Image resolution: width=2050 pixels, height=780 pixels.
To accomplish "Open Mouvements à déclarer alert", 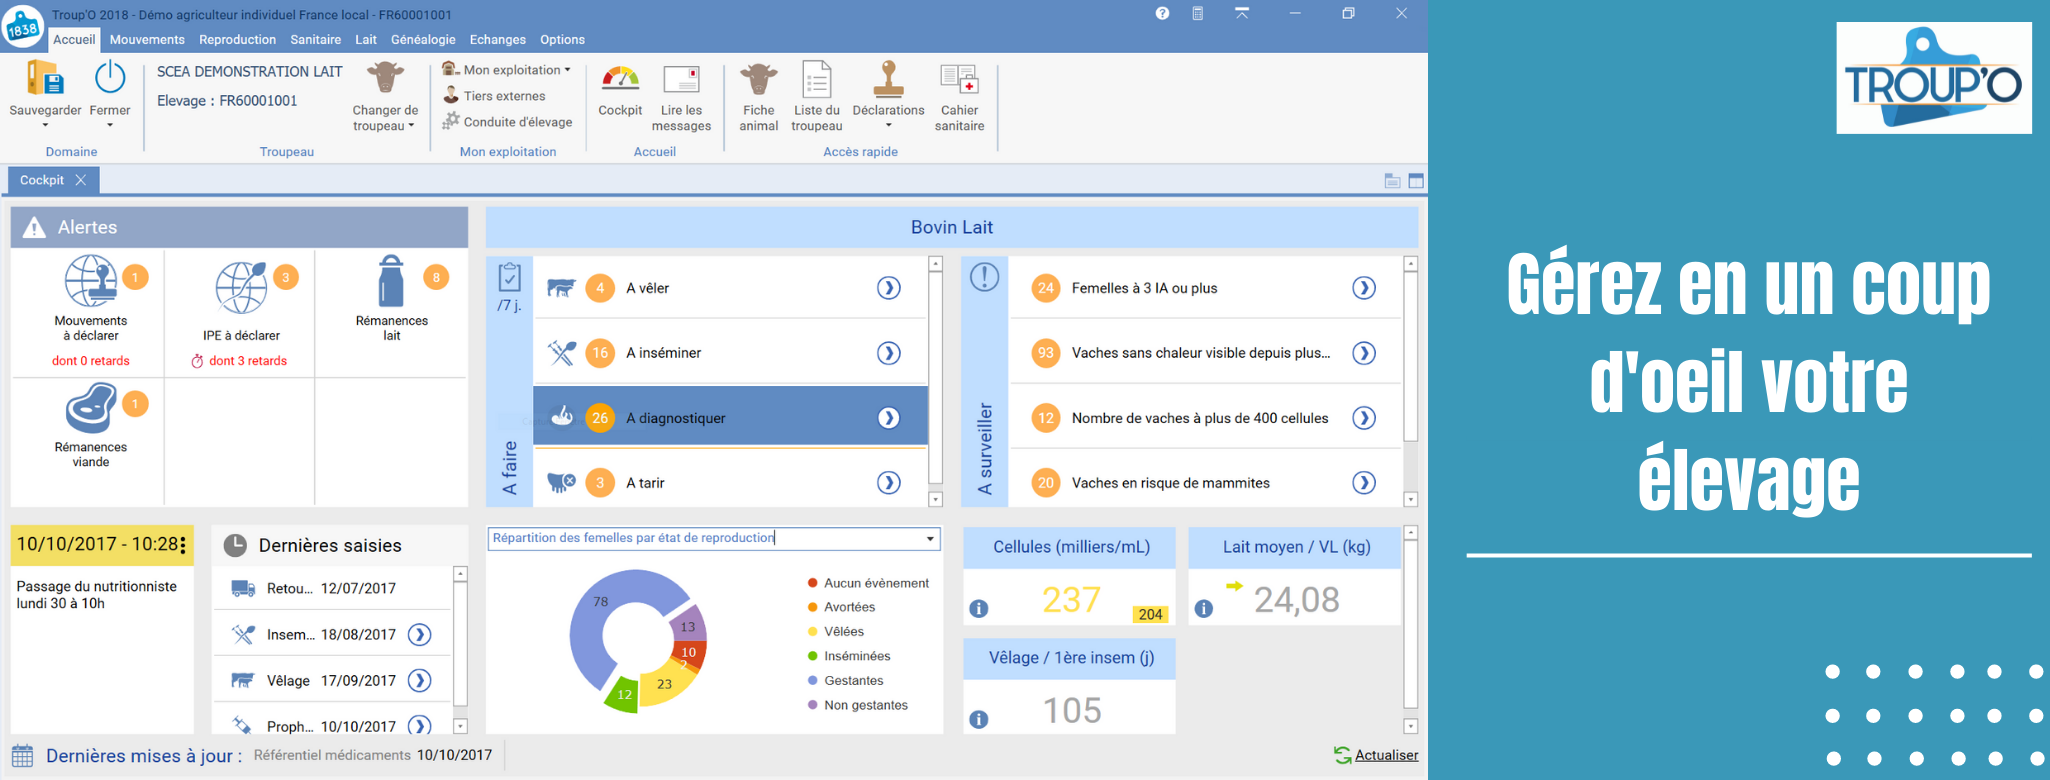I will coord(91,312).
